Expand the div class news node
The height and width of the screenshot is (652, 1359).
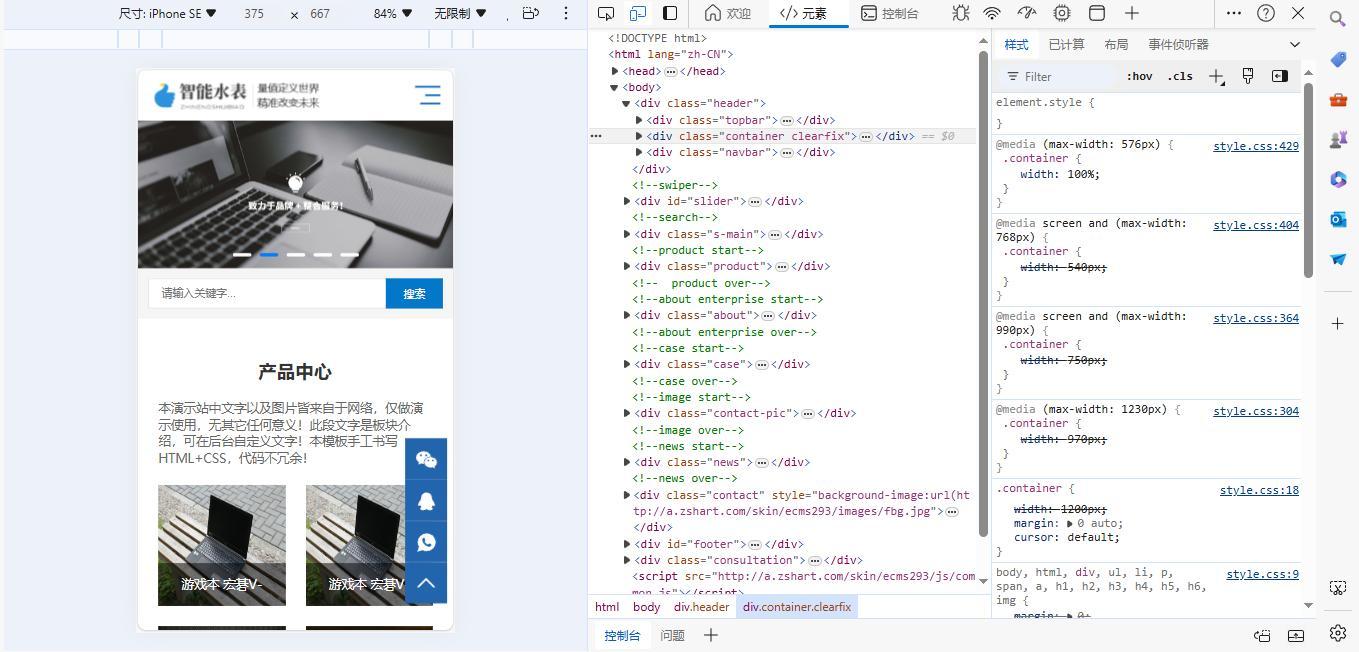point(627,462)
